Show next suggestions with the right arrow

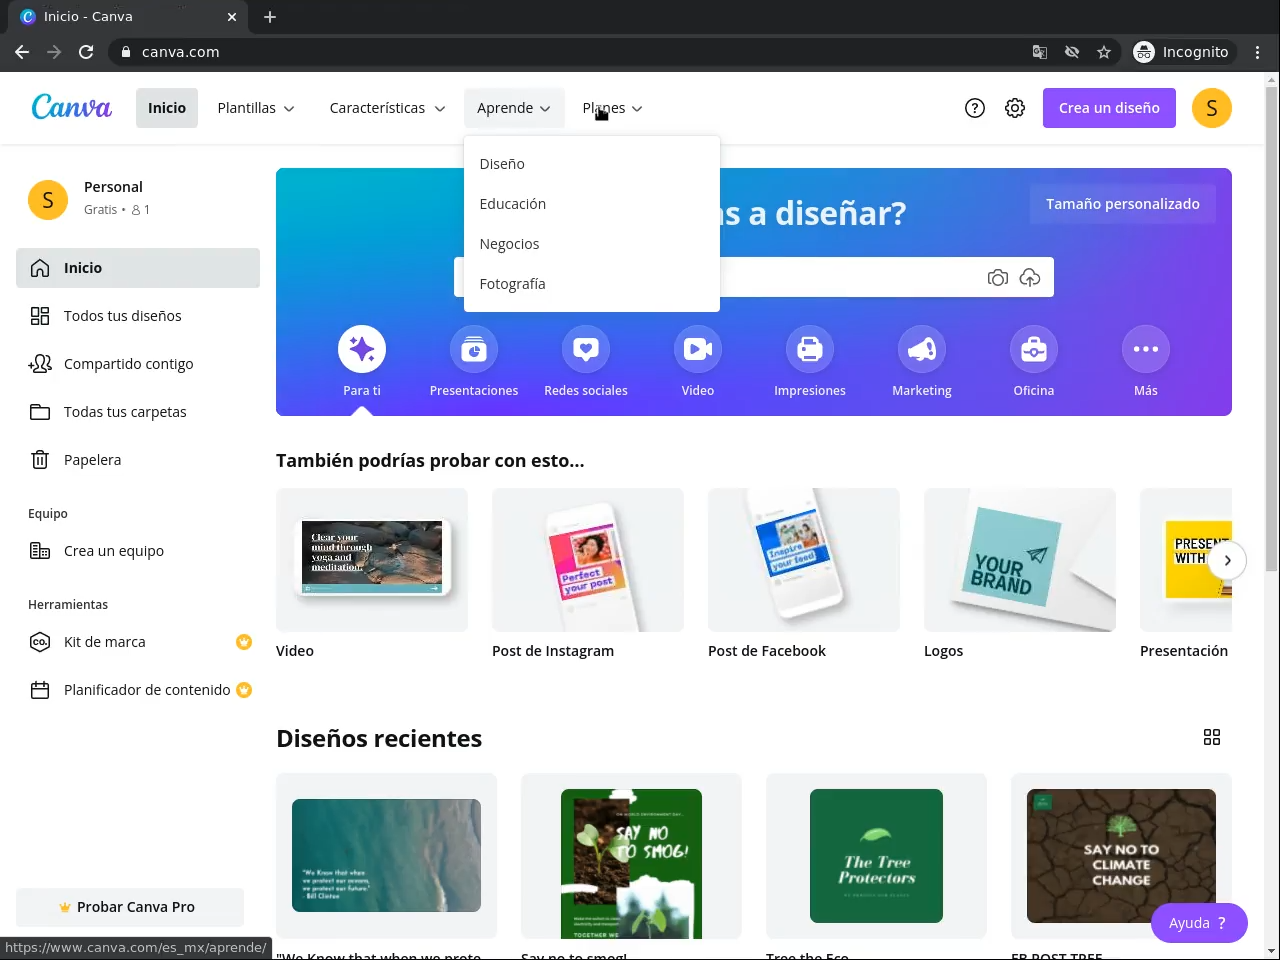1227,560
